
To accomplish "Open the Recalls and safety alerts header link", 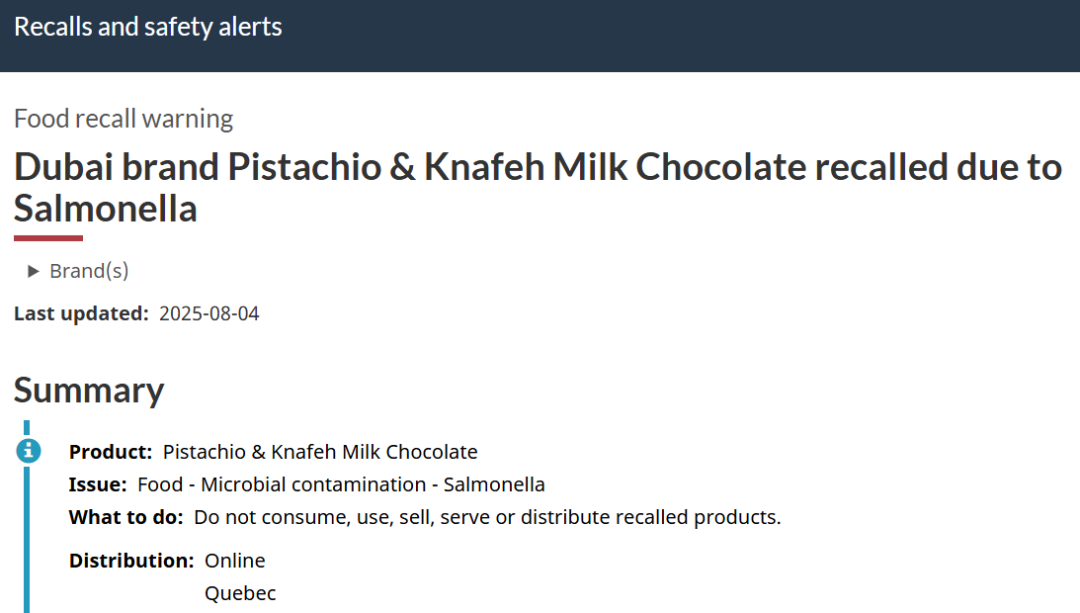I will (148, 27).
